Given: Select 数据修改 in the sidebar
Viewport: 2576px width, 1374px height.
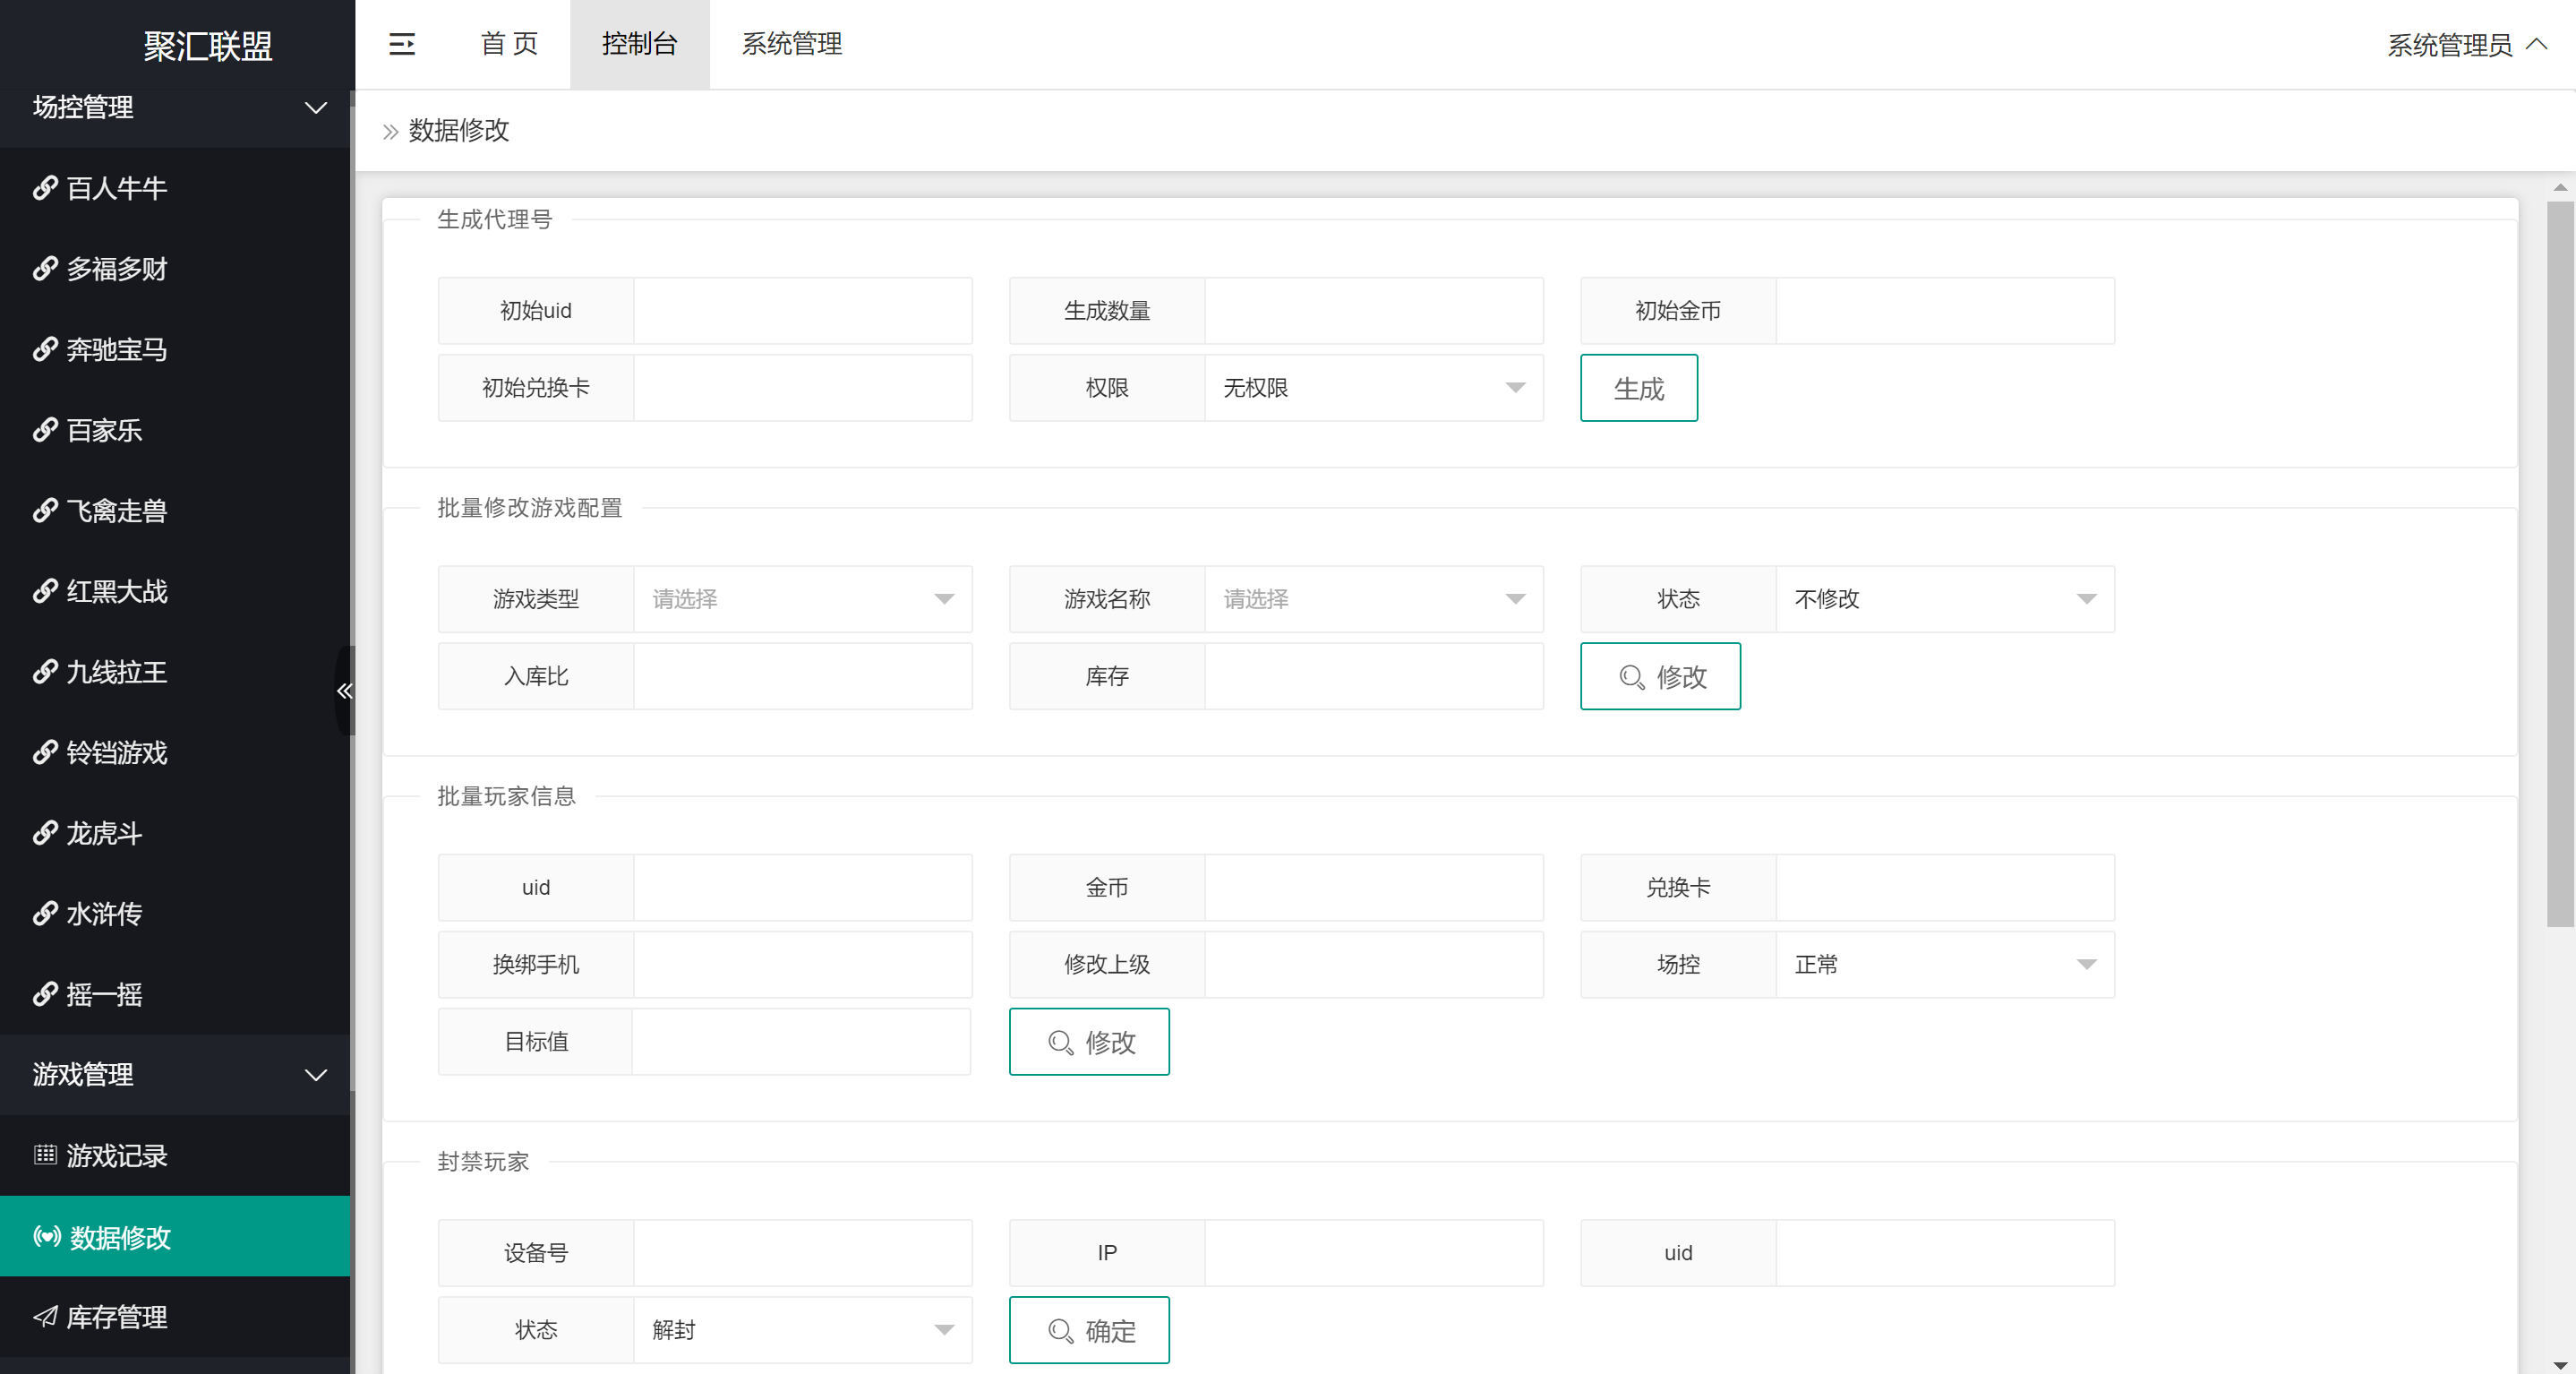Looking at the screenshot, I should pyautogui.click(x=120, y=1237).
